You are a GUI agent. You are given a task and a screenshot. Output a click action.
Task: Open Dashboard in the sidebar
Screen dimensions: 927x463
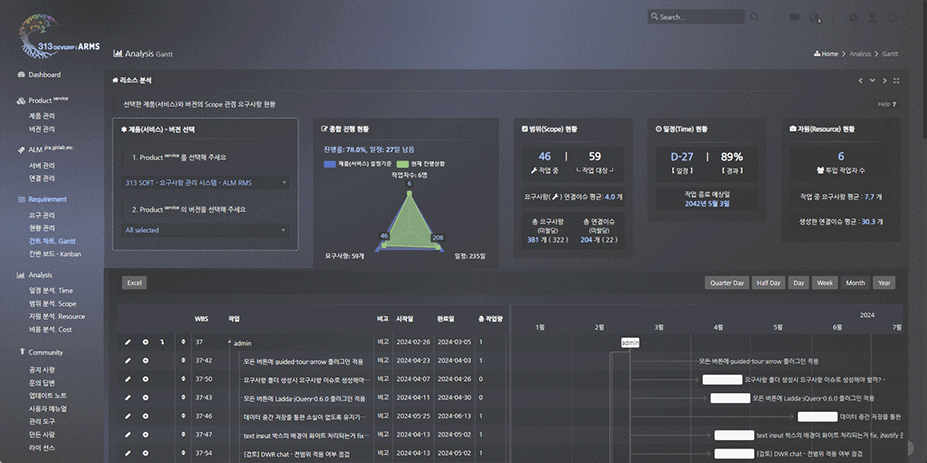[44, 75]
